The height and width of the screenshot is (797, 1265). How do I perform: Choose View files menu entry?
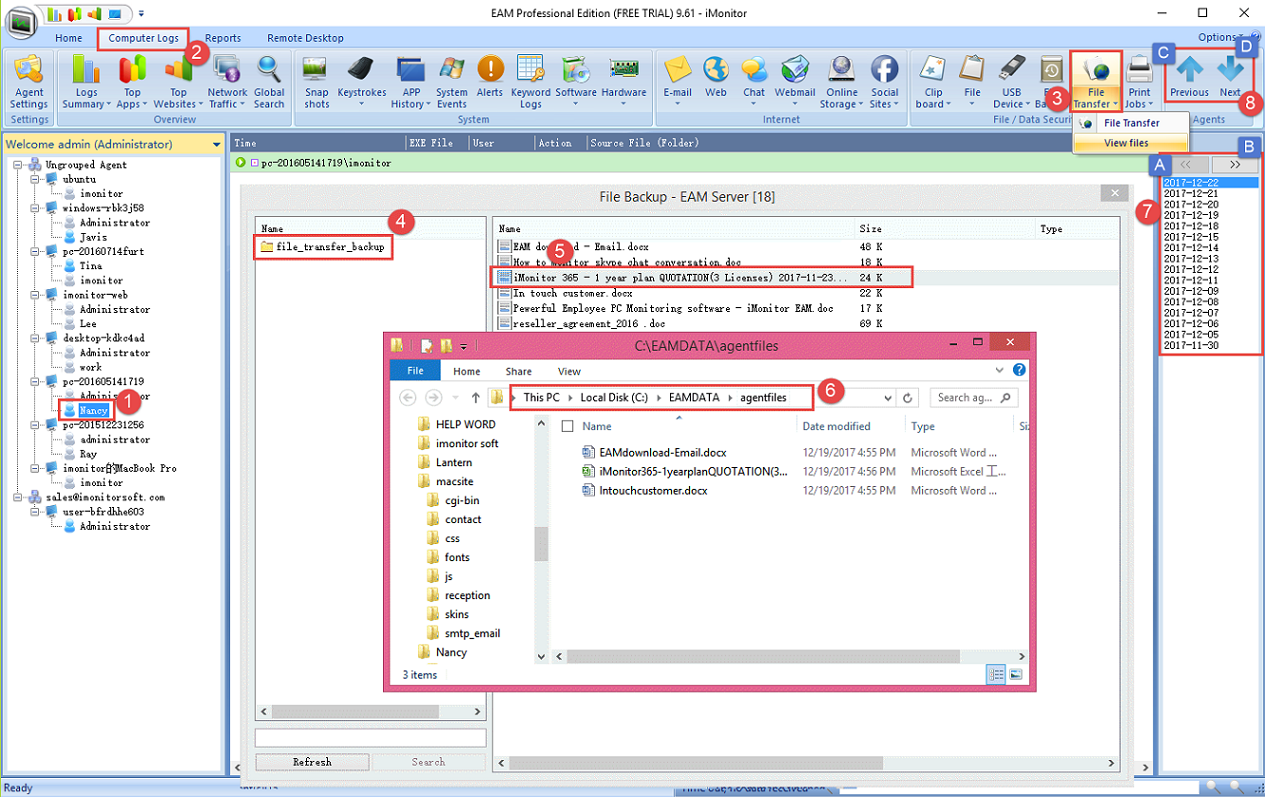point(1131,143)
